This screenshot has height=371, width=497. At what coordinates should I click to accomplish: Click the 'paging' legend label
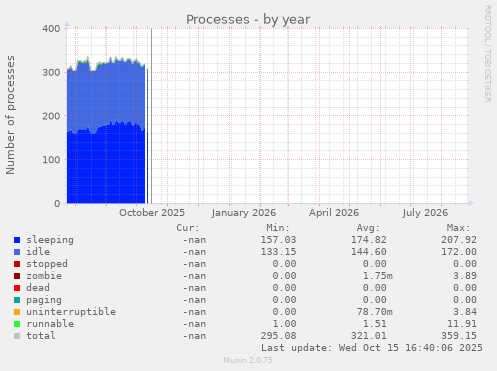pyautogui.click(x=44, y=300)
